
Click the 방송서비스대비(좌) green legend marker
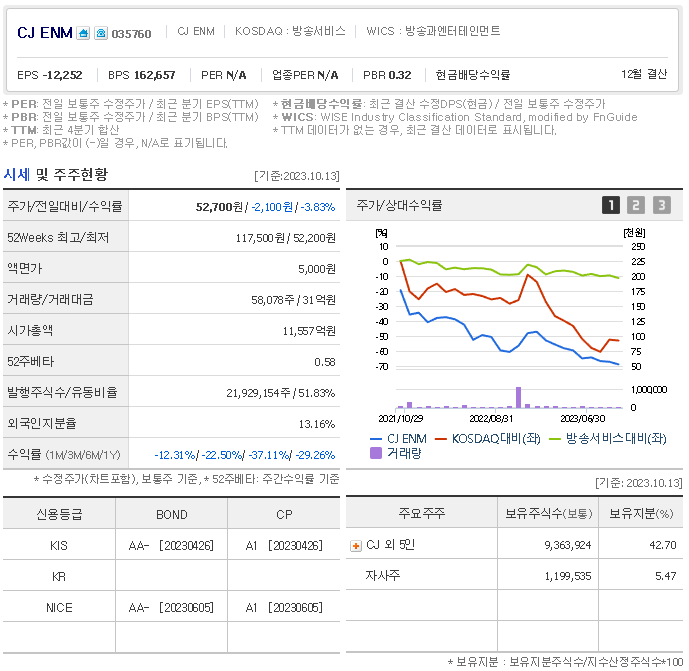point(555,439)
